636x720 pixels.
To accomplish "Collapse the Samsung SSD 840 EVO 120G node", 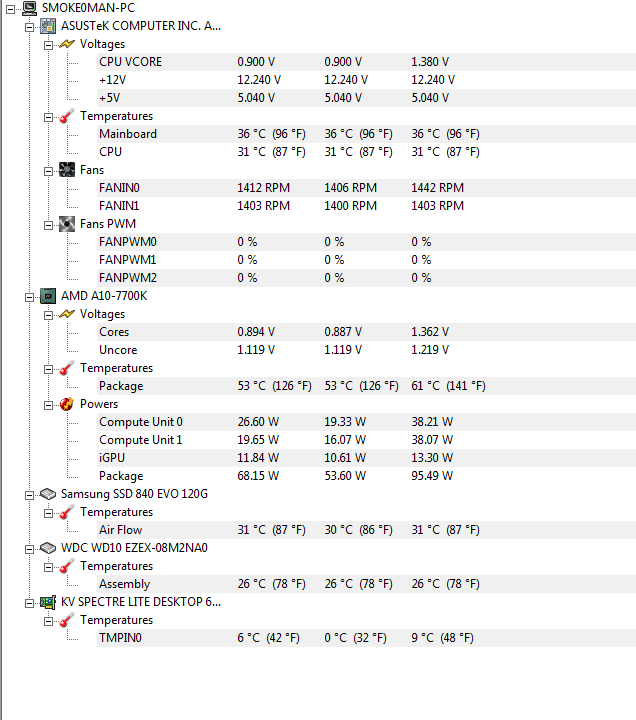I will [29, 495].
